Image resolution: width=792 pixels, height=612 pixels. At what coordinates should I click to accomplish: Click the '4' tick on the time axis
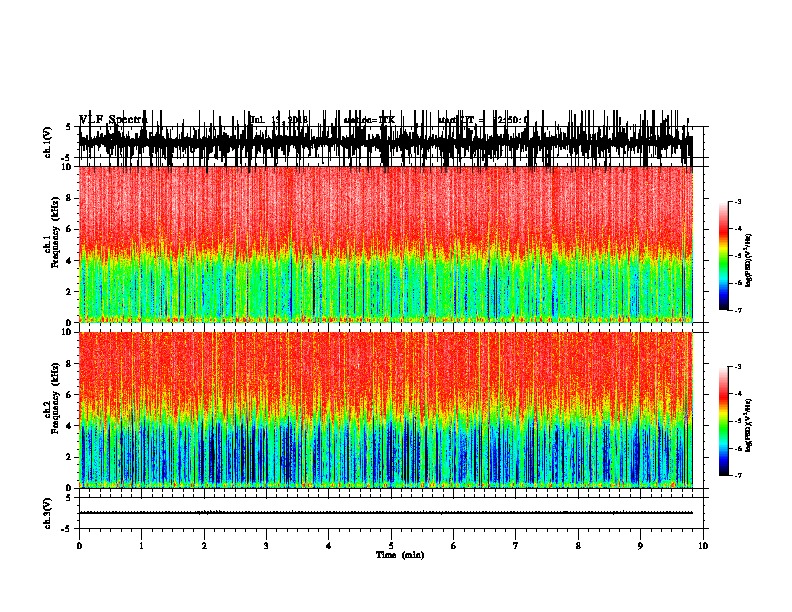pos(329,546)
